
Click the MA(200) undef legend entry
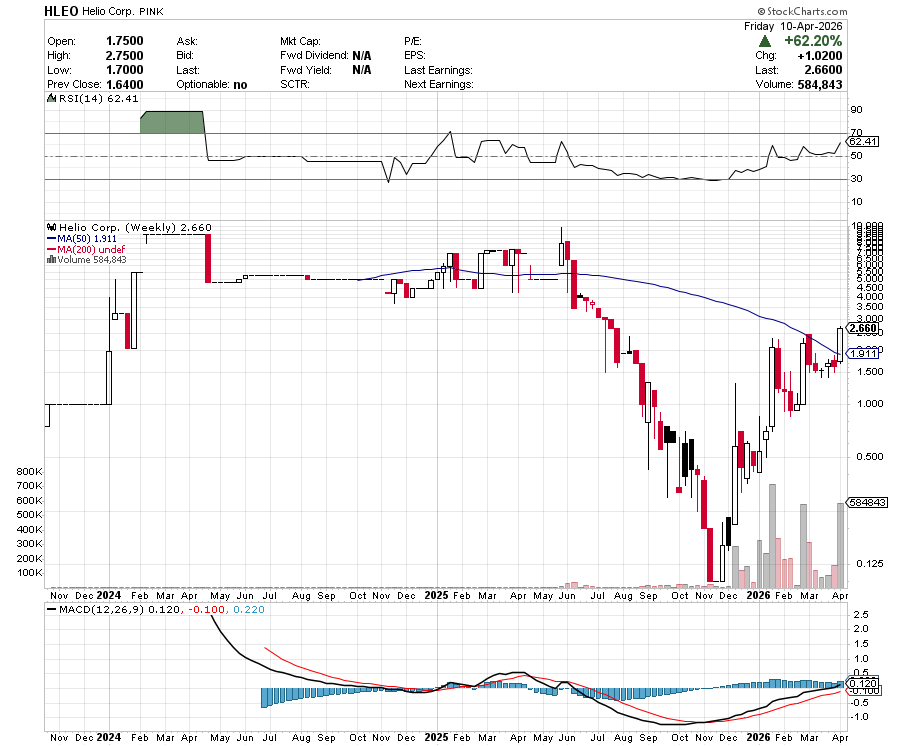click(91, 250)
